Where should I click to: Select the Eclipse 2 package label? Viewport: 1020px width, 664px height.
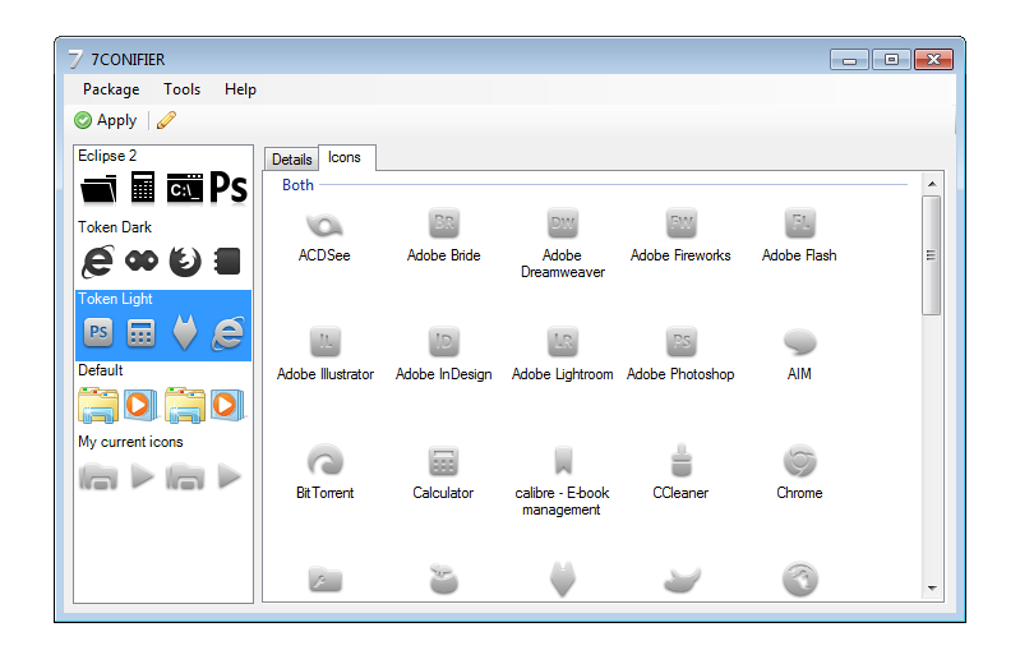coord(107,155)
